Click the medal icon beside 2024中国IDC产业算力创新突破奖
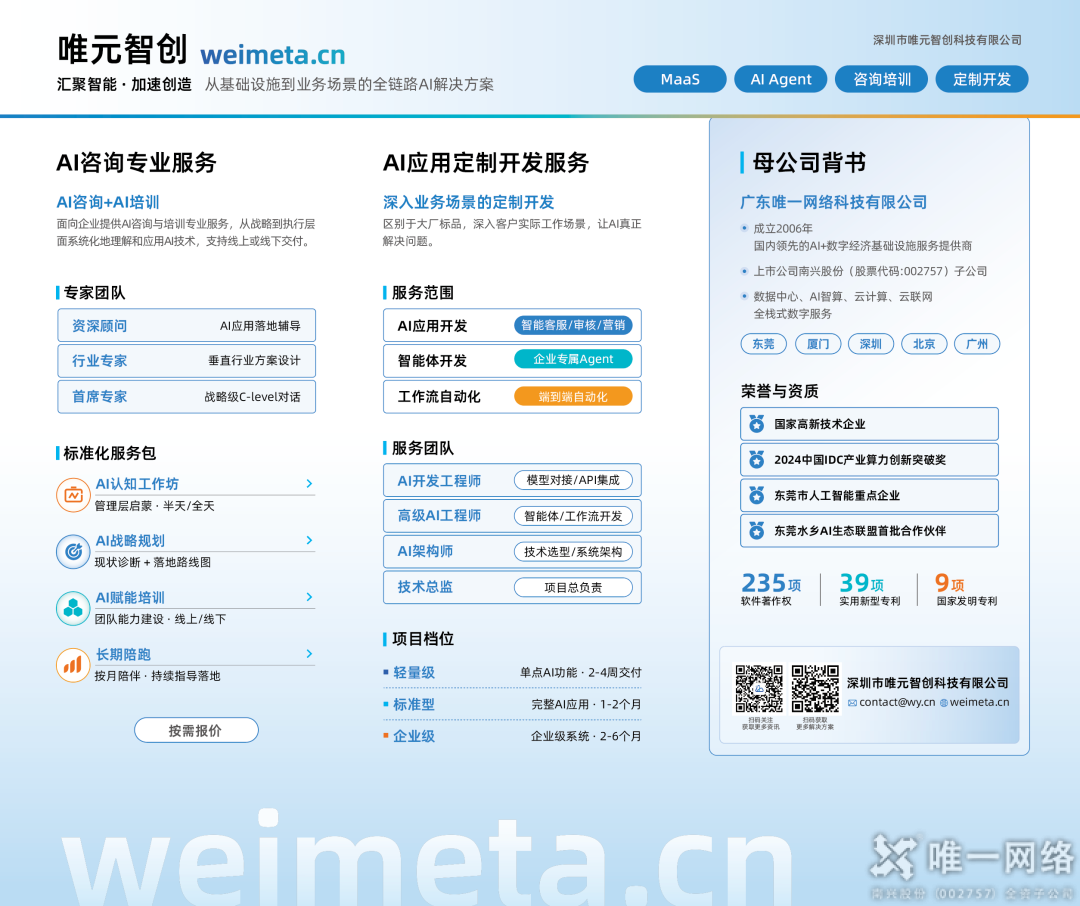Image resolution: width=1080 pixels, height=906 pixels. point(756,460)
